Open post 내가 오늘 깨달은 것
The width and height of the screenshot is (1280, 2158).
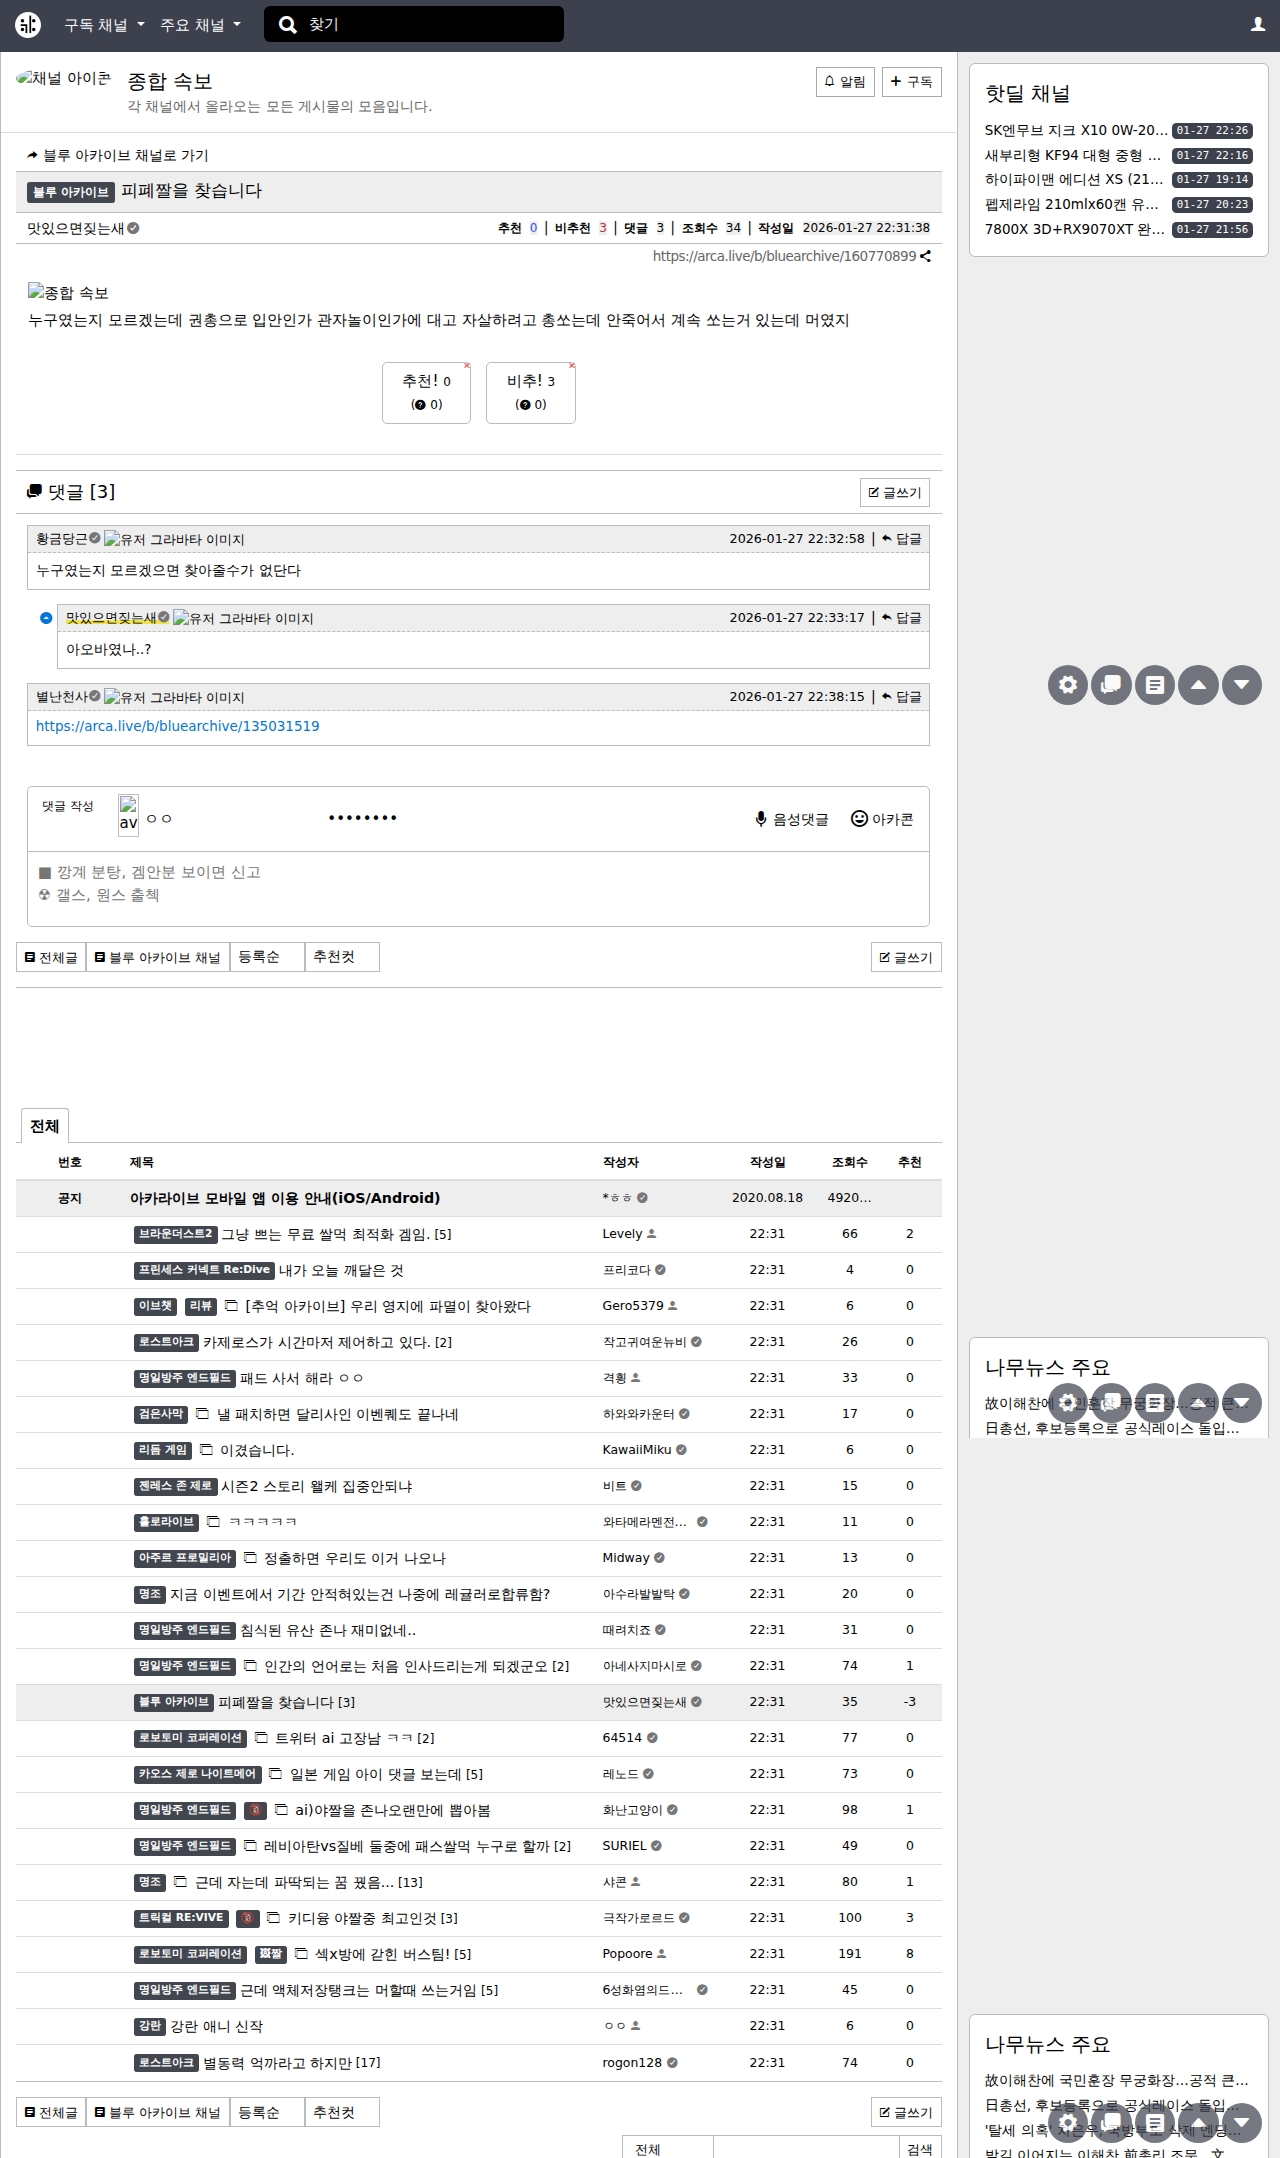pos(341,1270)
